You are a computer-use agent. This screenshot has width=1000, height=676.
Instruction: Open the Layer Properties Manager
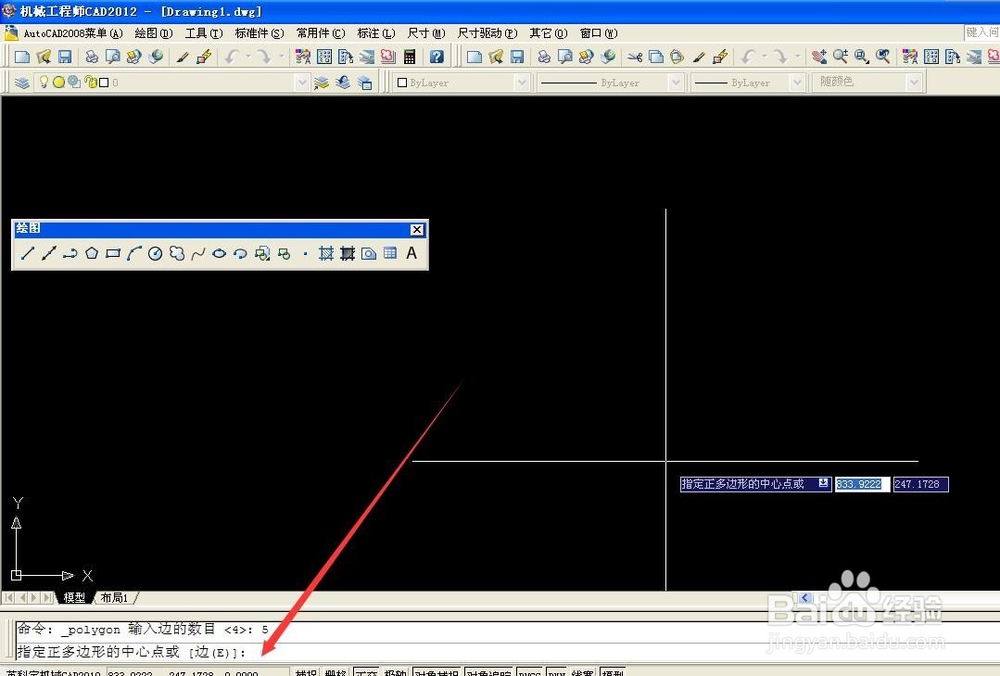pyautogui.click(x=22, y=82)
